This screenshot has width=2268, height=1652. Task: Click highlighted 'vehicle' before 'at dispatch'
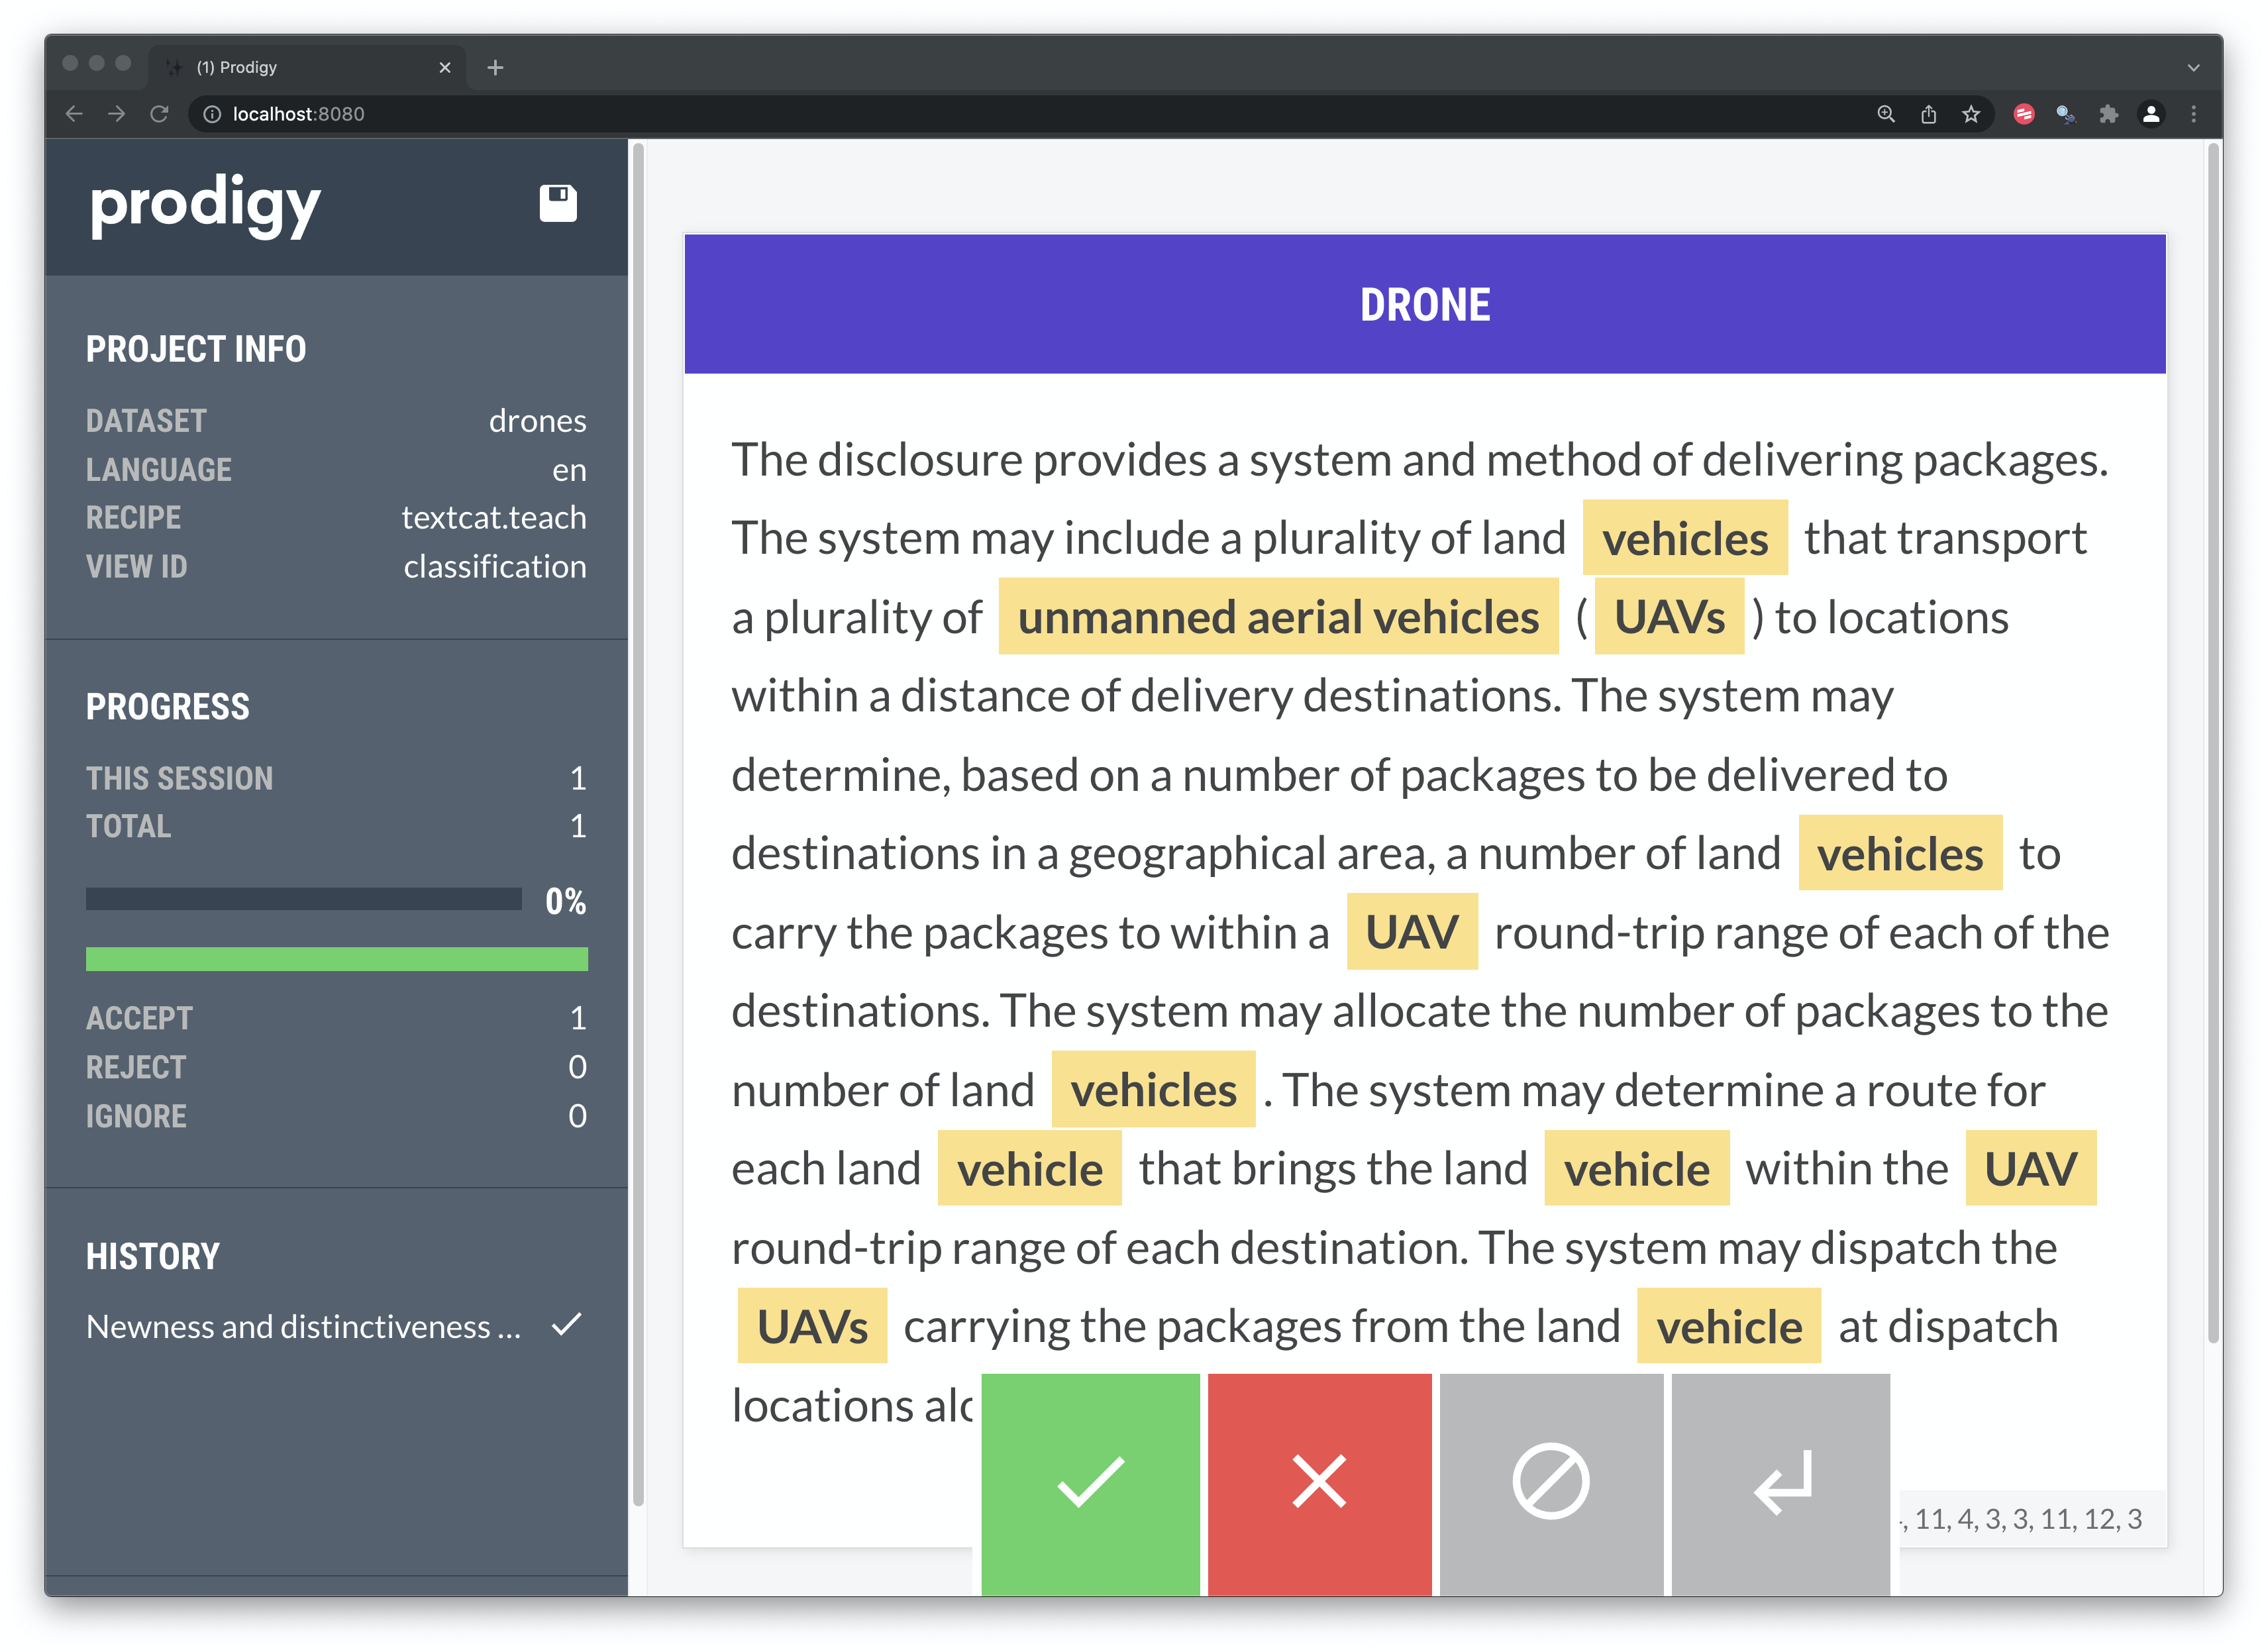[x=1728, y=1326]
